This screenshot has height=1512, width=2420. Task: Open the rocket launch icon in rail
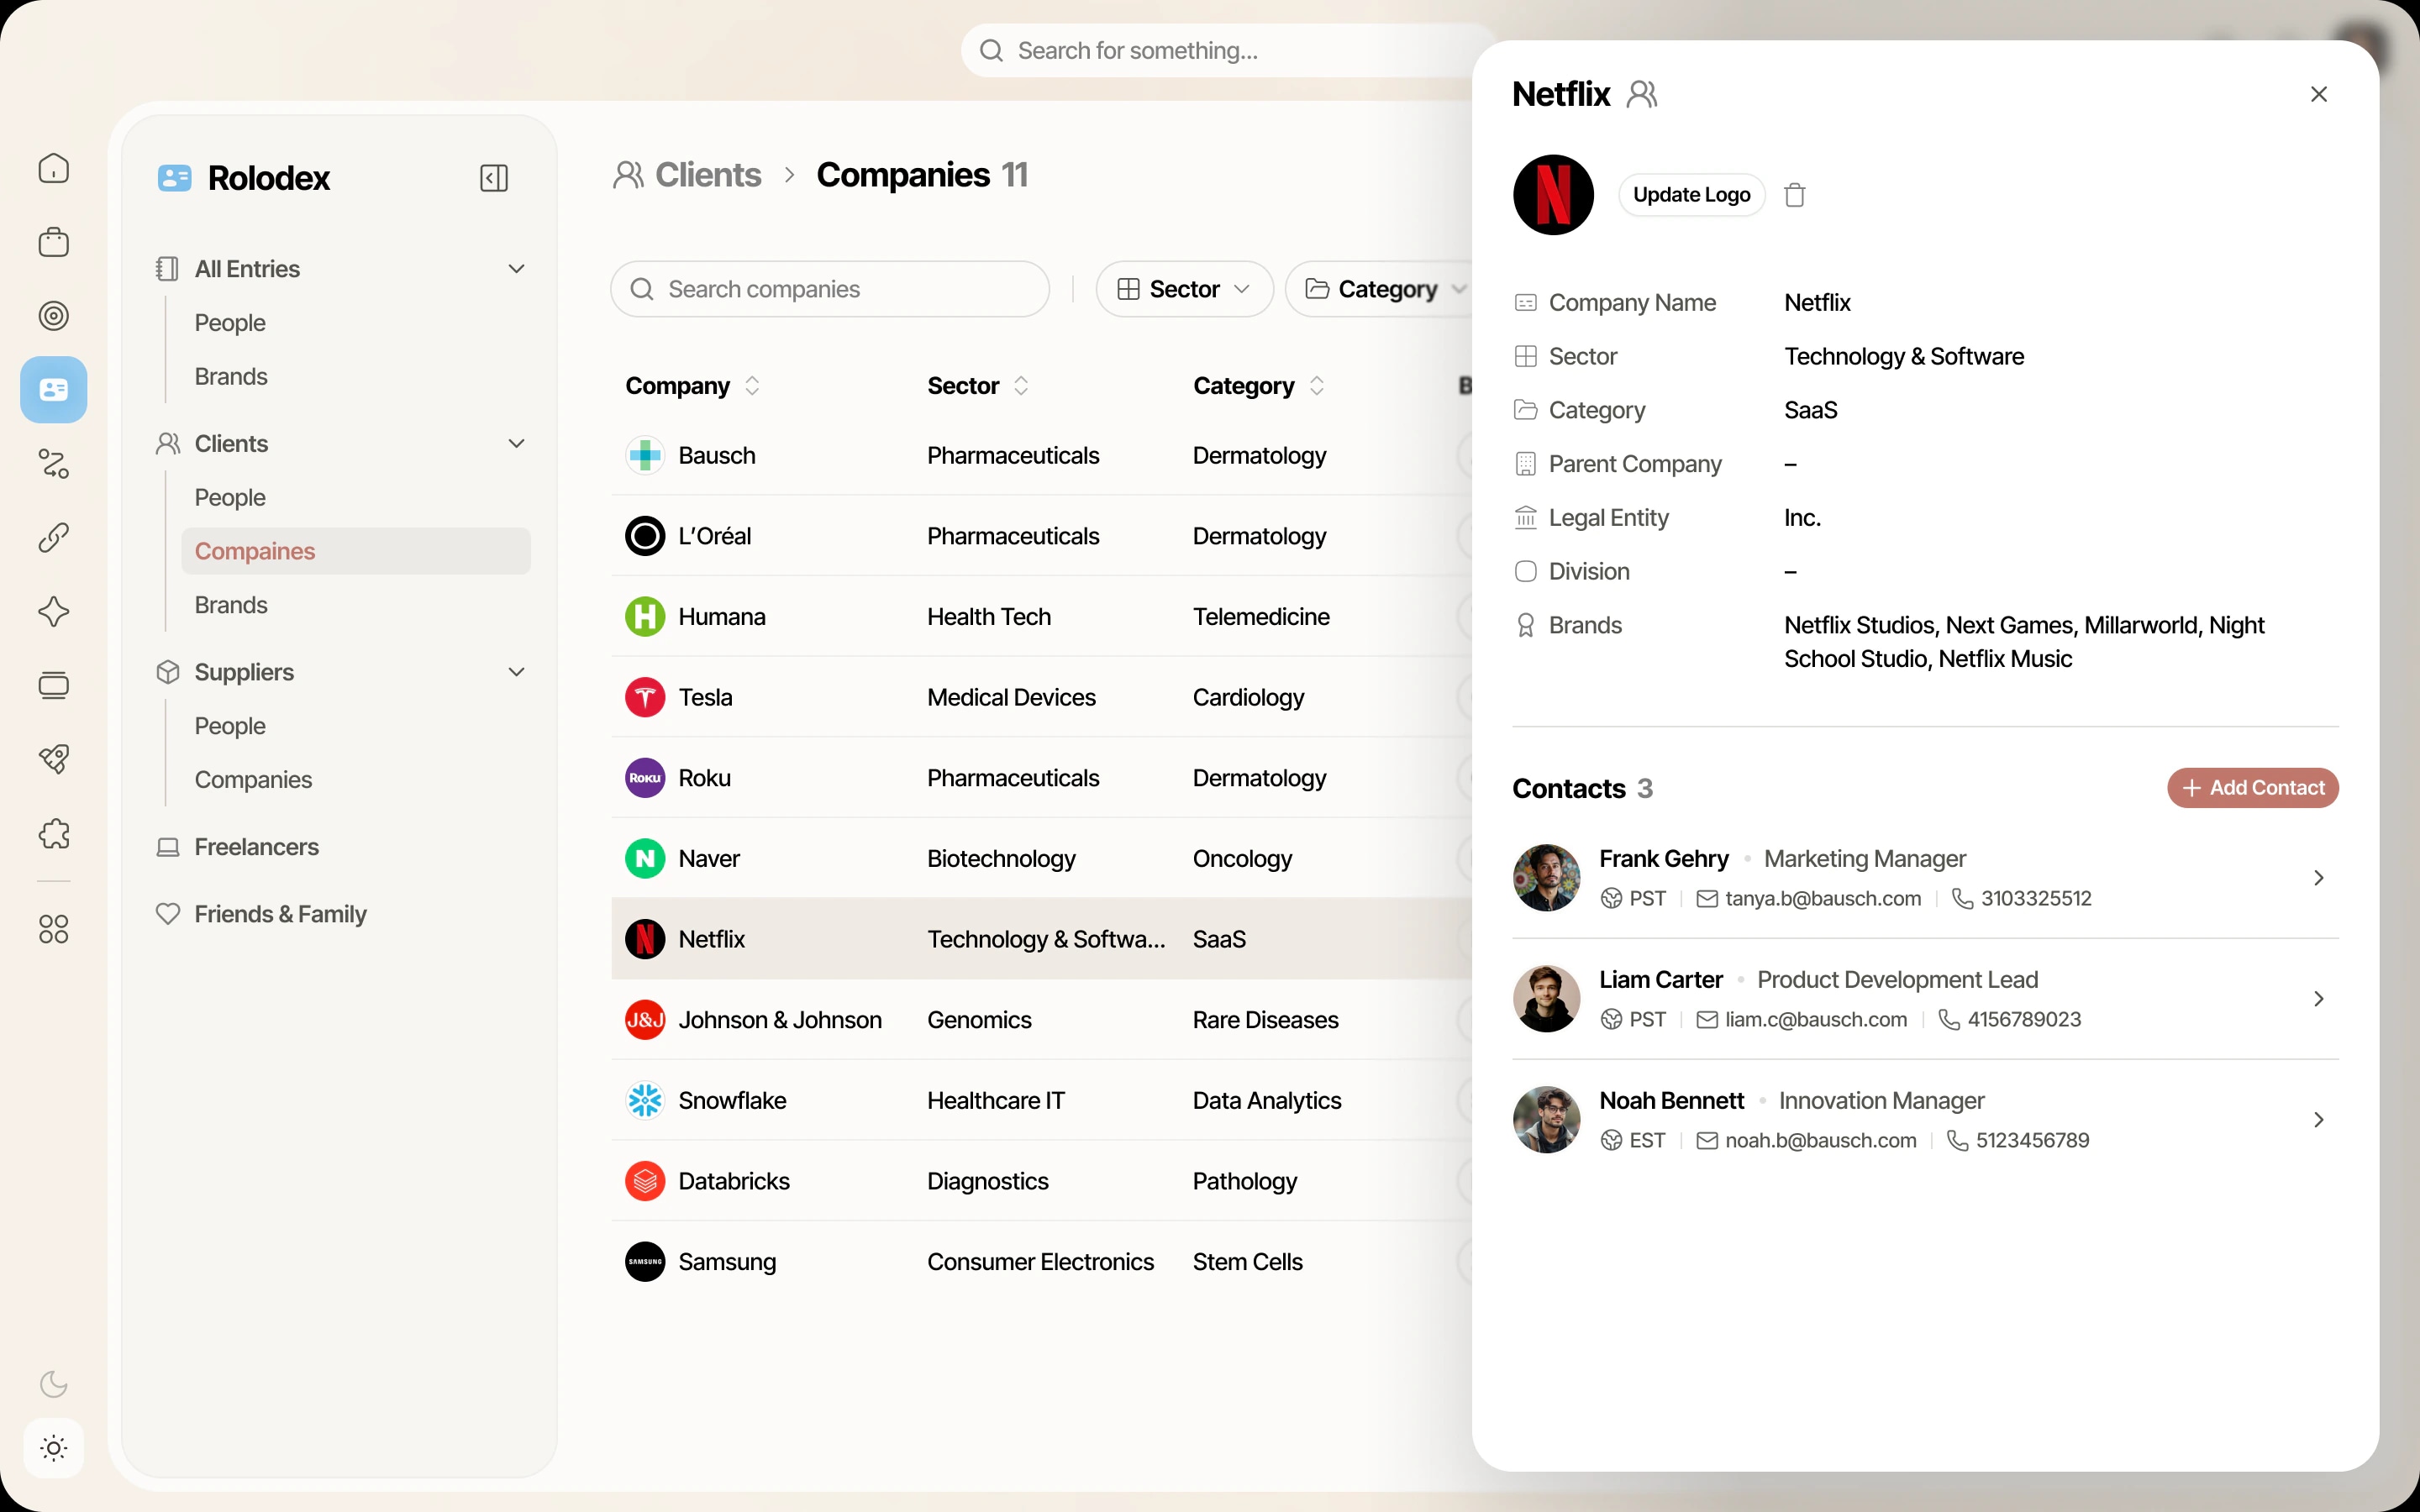[54, 760]
